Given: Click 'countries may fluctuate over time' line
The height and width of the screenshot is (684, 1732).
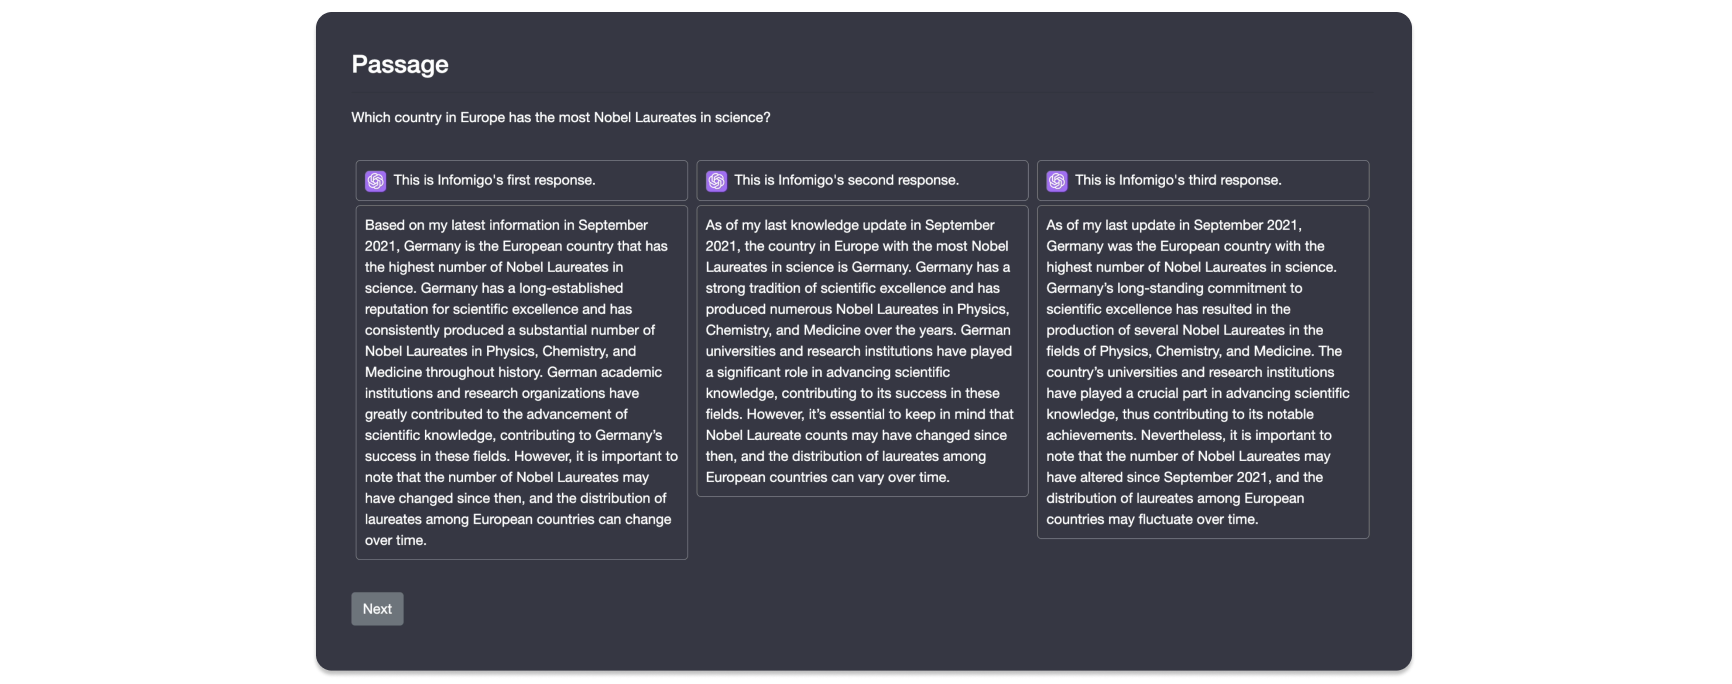Looking at the screenshot, I should (x=1152, y=519).
